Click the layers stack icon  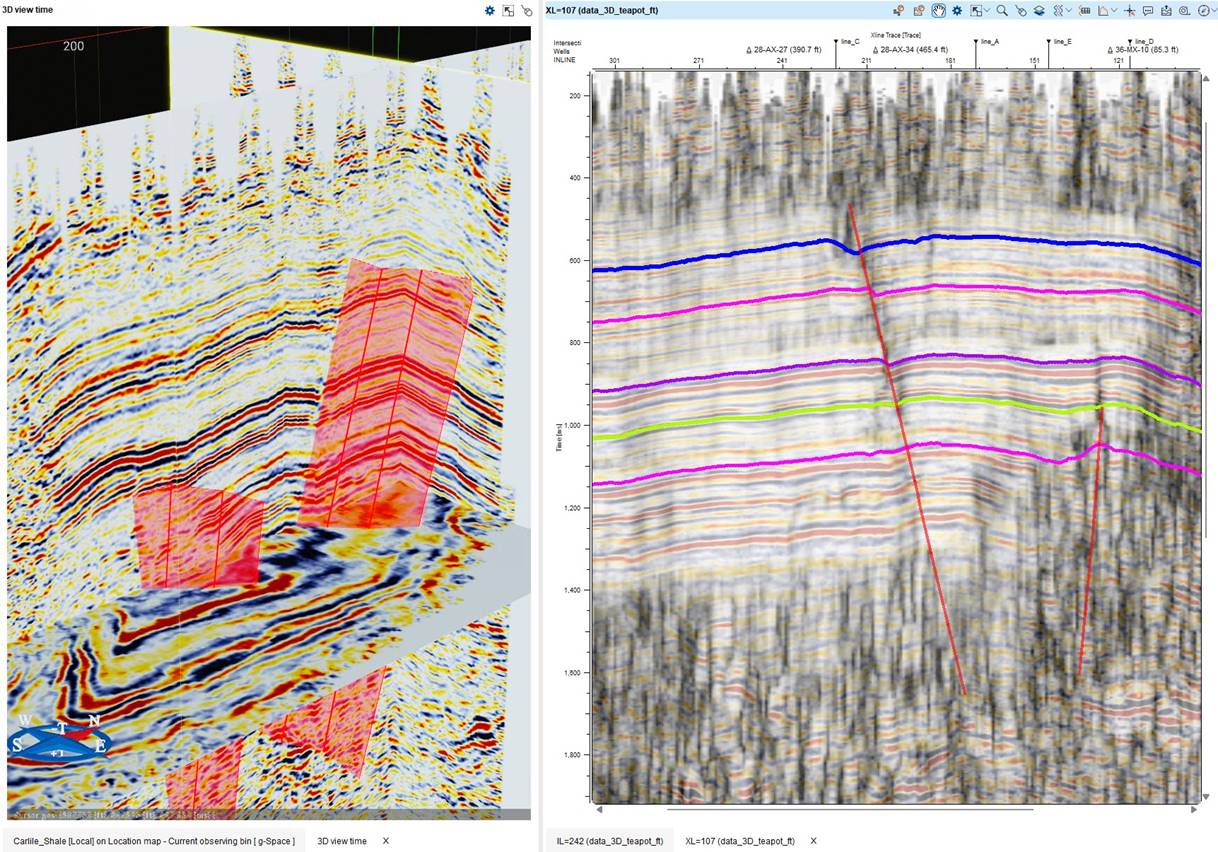click(1039, 10)
